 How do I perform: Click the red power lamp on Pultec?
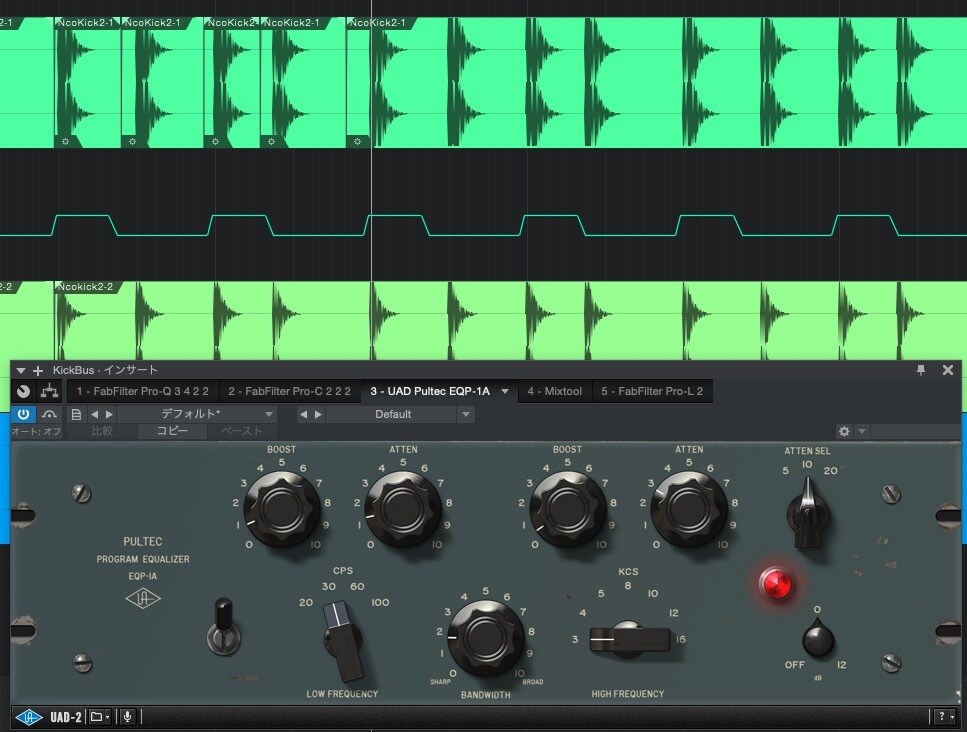pos(776,583)
